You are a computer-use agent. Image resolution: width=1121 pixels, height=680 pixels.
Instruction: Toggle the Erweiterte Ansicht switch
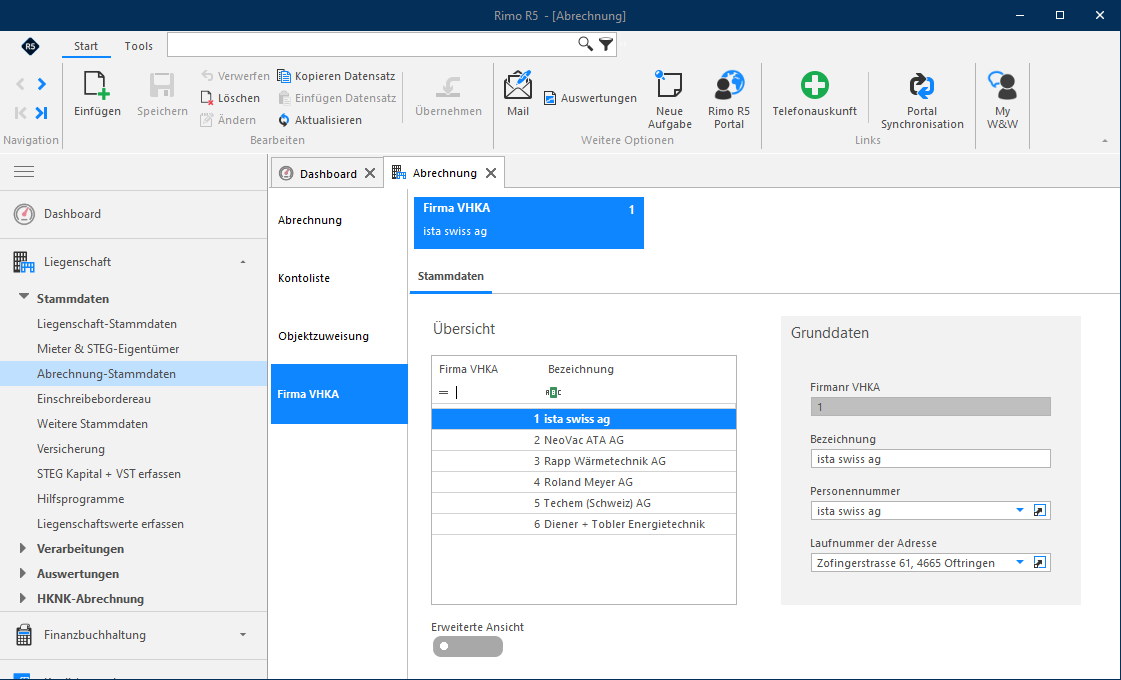pyautogui.click(x=468, y=646)
